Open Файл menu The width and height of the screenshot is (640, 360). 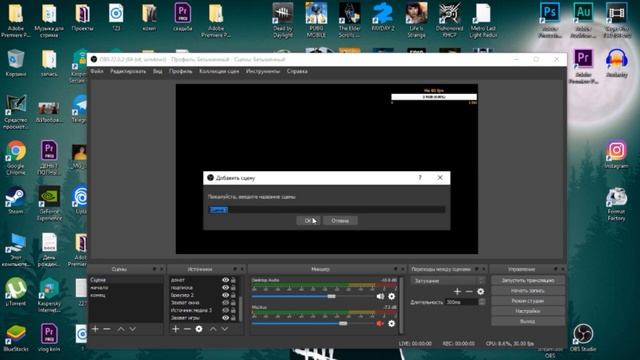coord(97,71)
